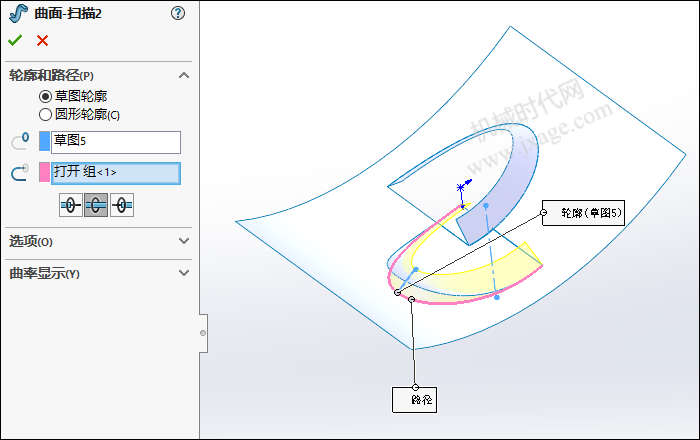Collapse the 轮廓和路径(P) section
The image size is (700, 440).
(x=184, y=75)
